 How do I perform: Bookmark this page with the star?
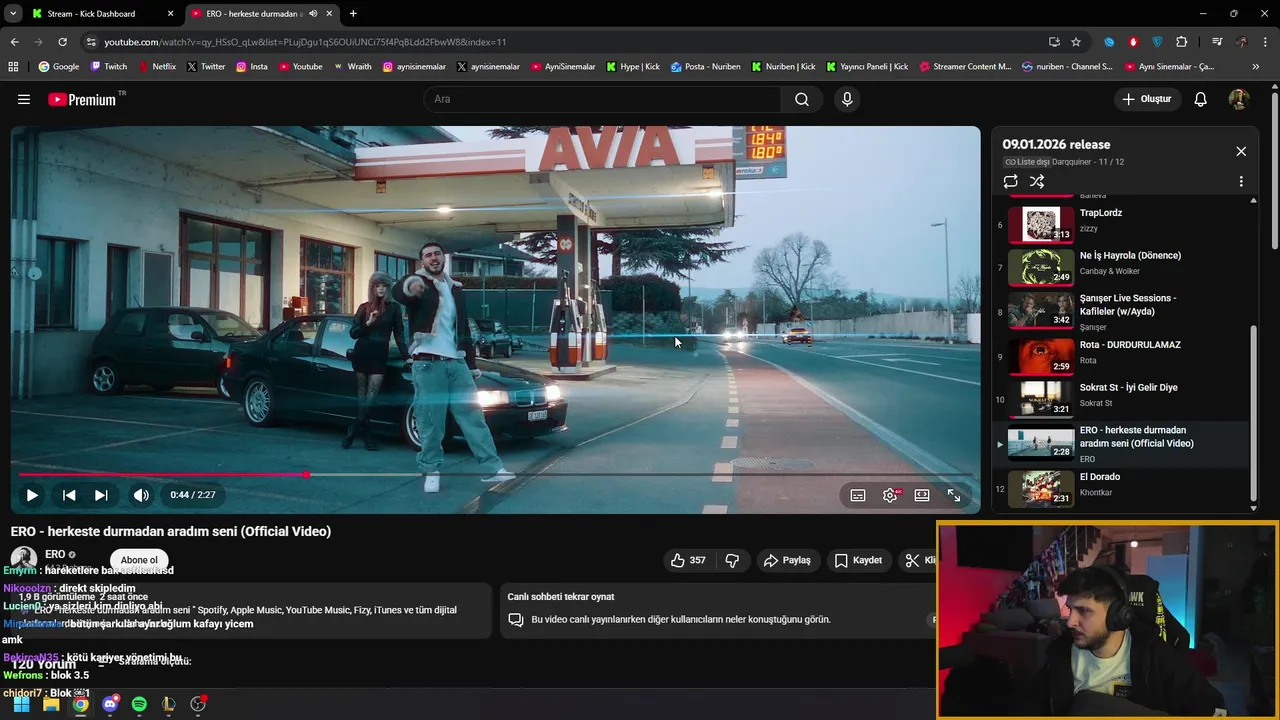[x=1076, y=42]
